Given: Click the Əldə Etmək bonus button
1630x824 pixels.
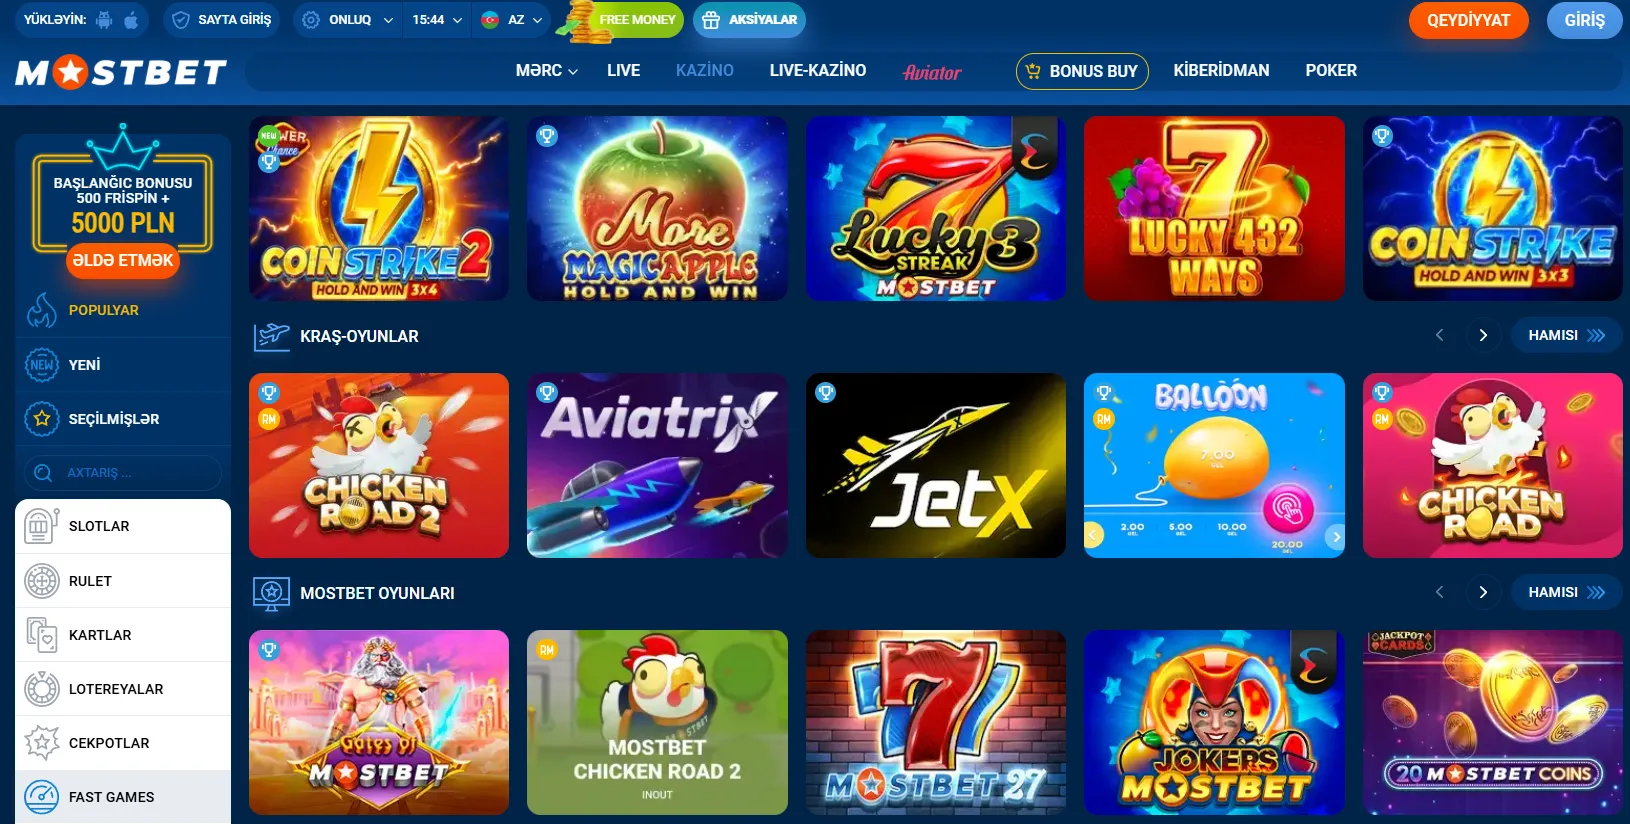Looking at the screenshot, I should click(123, 260).
